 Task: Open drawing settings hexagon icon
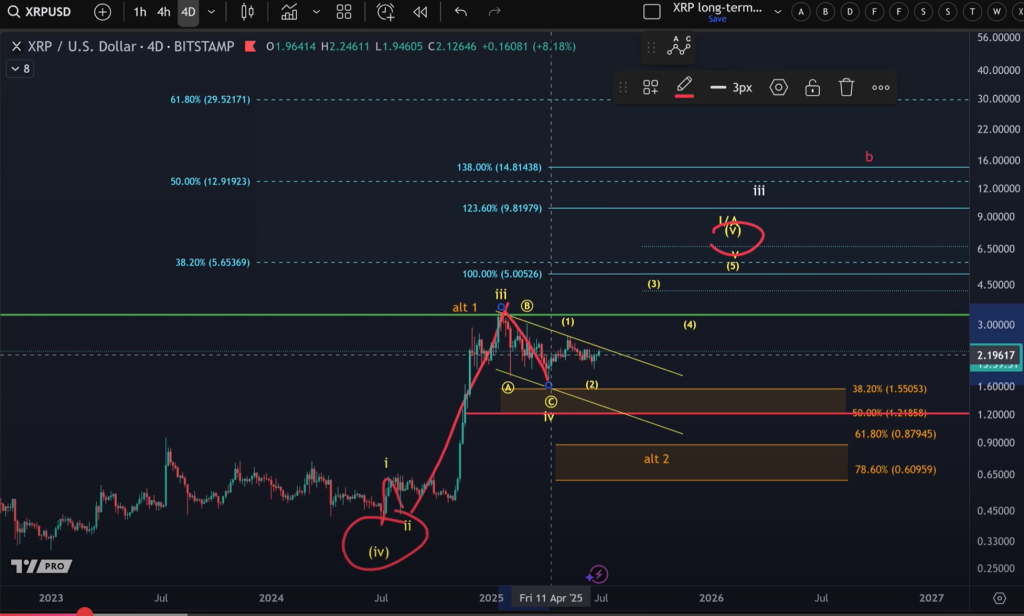(780, 87)
